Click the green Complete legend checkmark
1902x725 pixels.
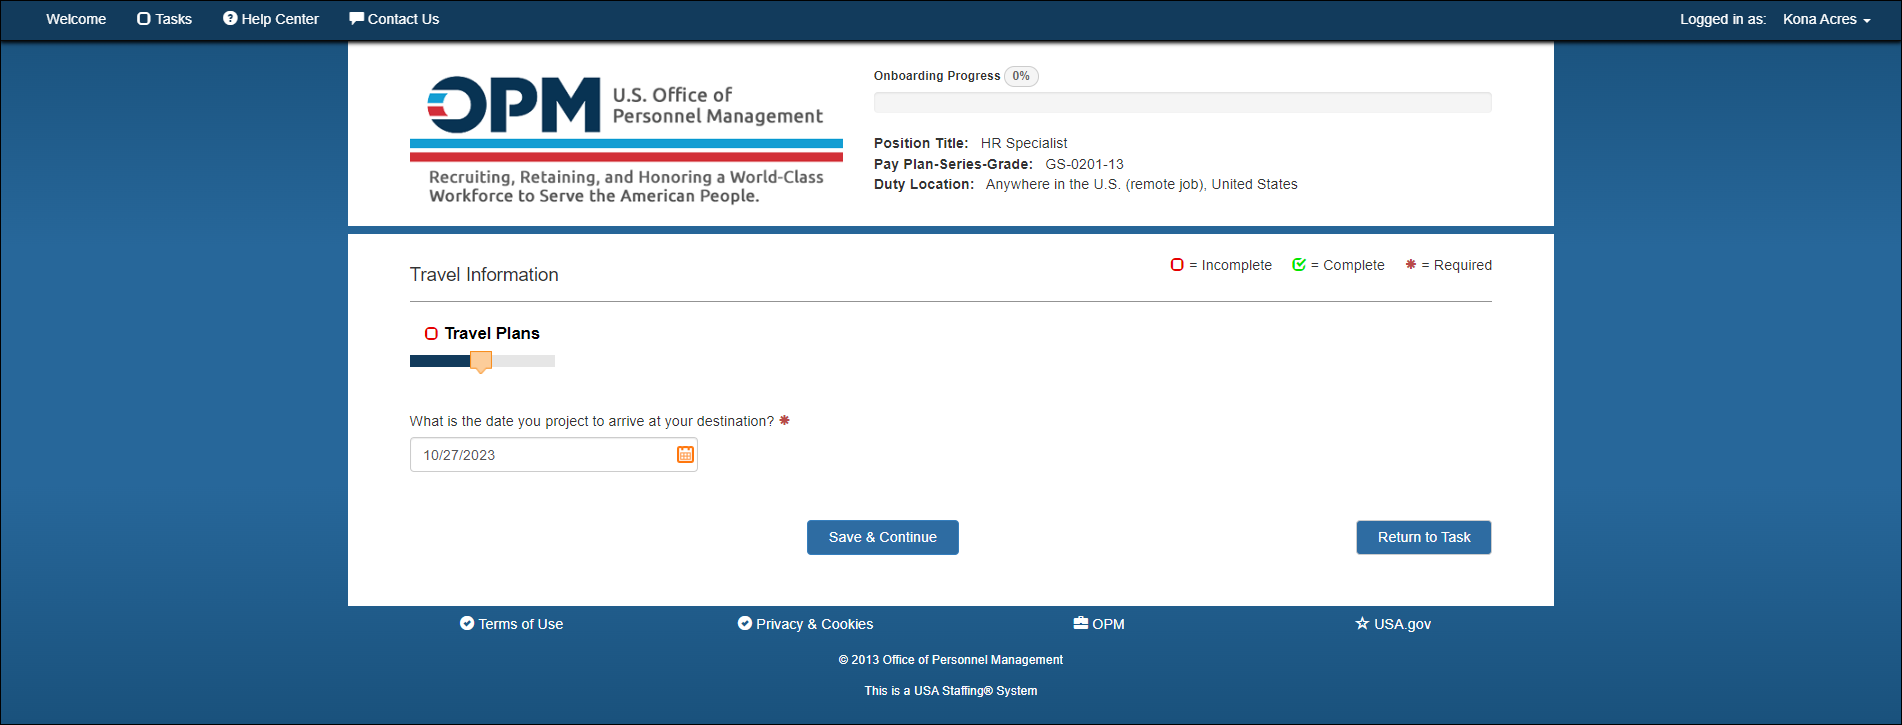(x=1299, y=265)
